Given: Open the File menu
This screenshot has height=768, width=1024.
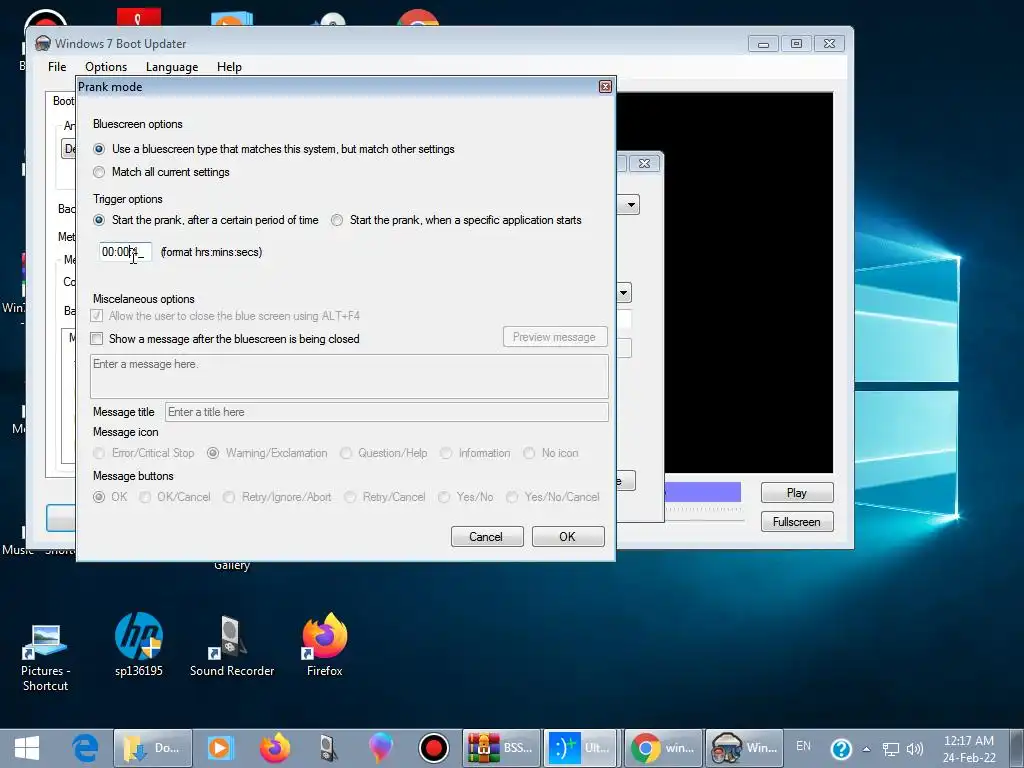Looking at the screenshot, I should [57, 67].
